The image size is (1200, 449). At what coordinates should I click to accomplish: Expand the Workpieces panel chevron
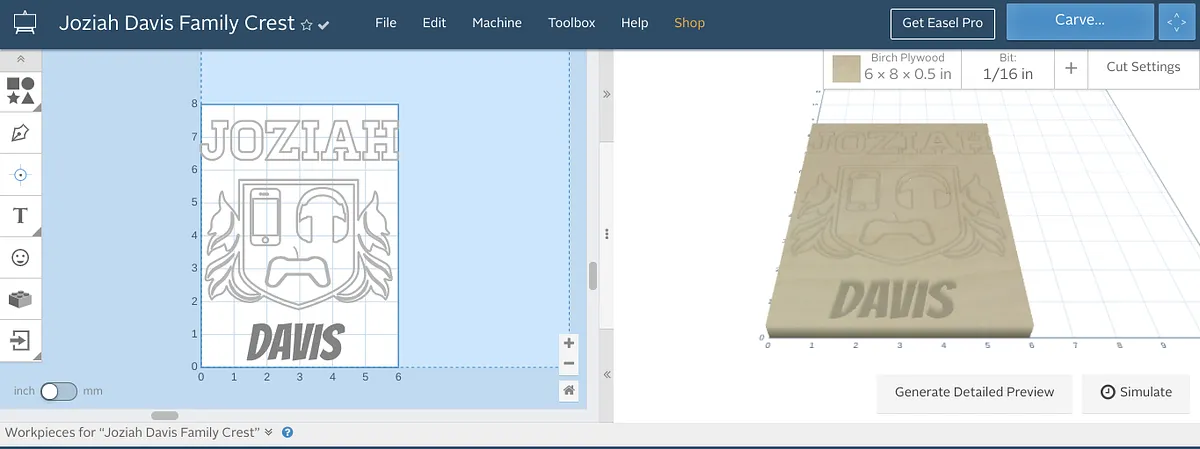268,433
